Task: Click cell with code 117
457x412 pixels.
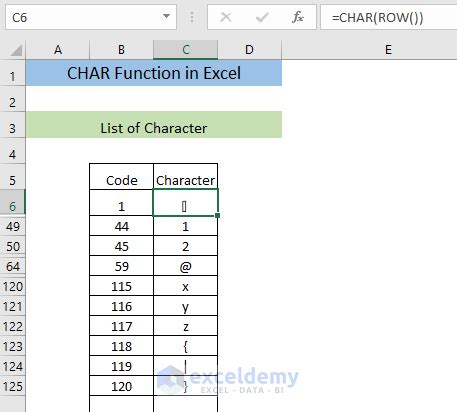Action: pos(121,326)
